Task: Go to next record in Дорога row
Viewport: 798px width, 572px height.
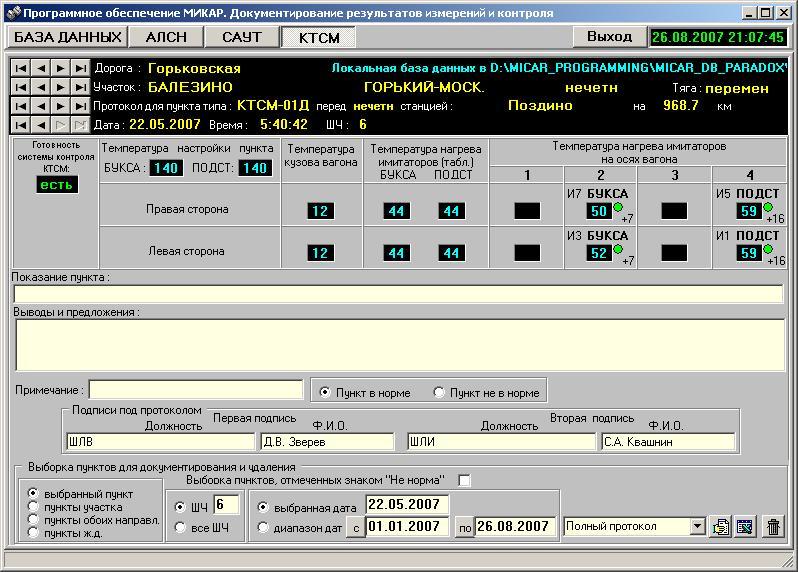Action: coord(60,68)
